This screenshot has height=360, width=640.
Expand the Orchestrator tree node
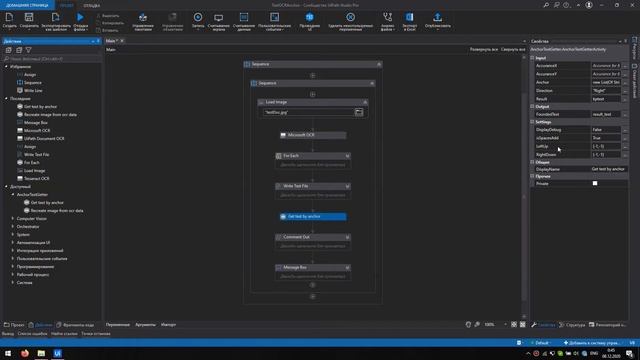[x=13, y=227]
